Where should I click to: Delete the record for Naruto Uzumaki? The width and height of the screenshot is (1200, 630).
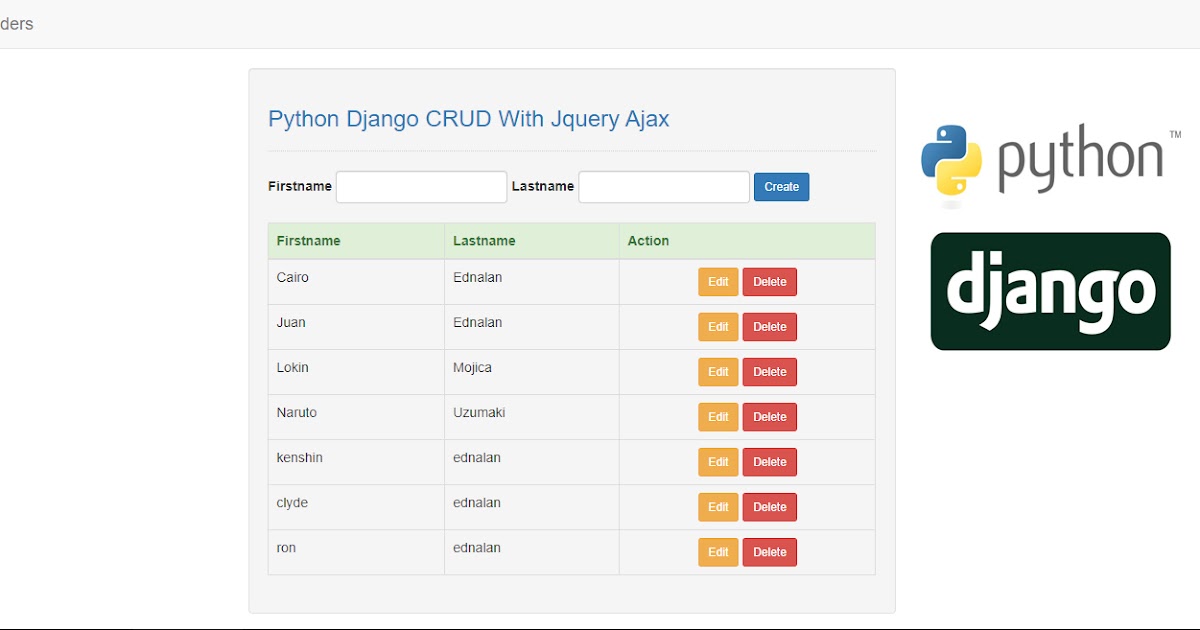[x=769, y=416]
